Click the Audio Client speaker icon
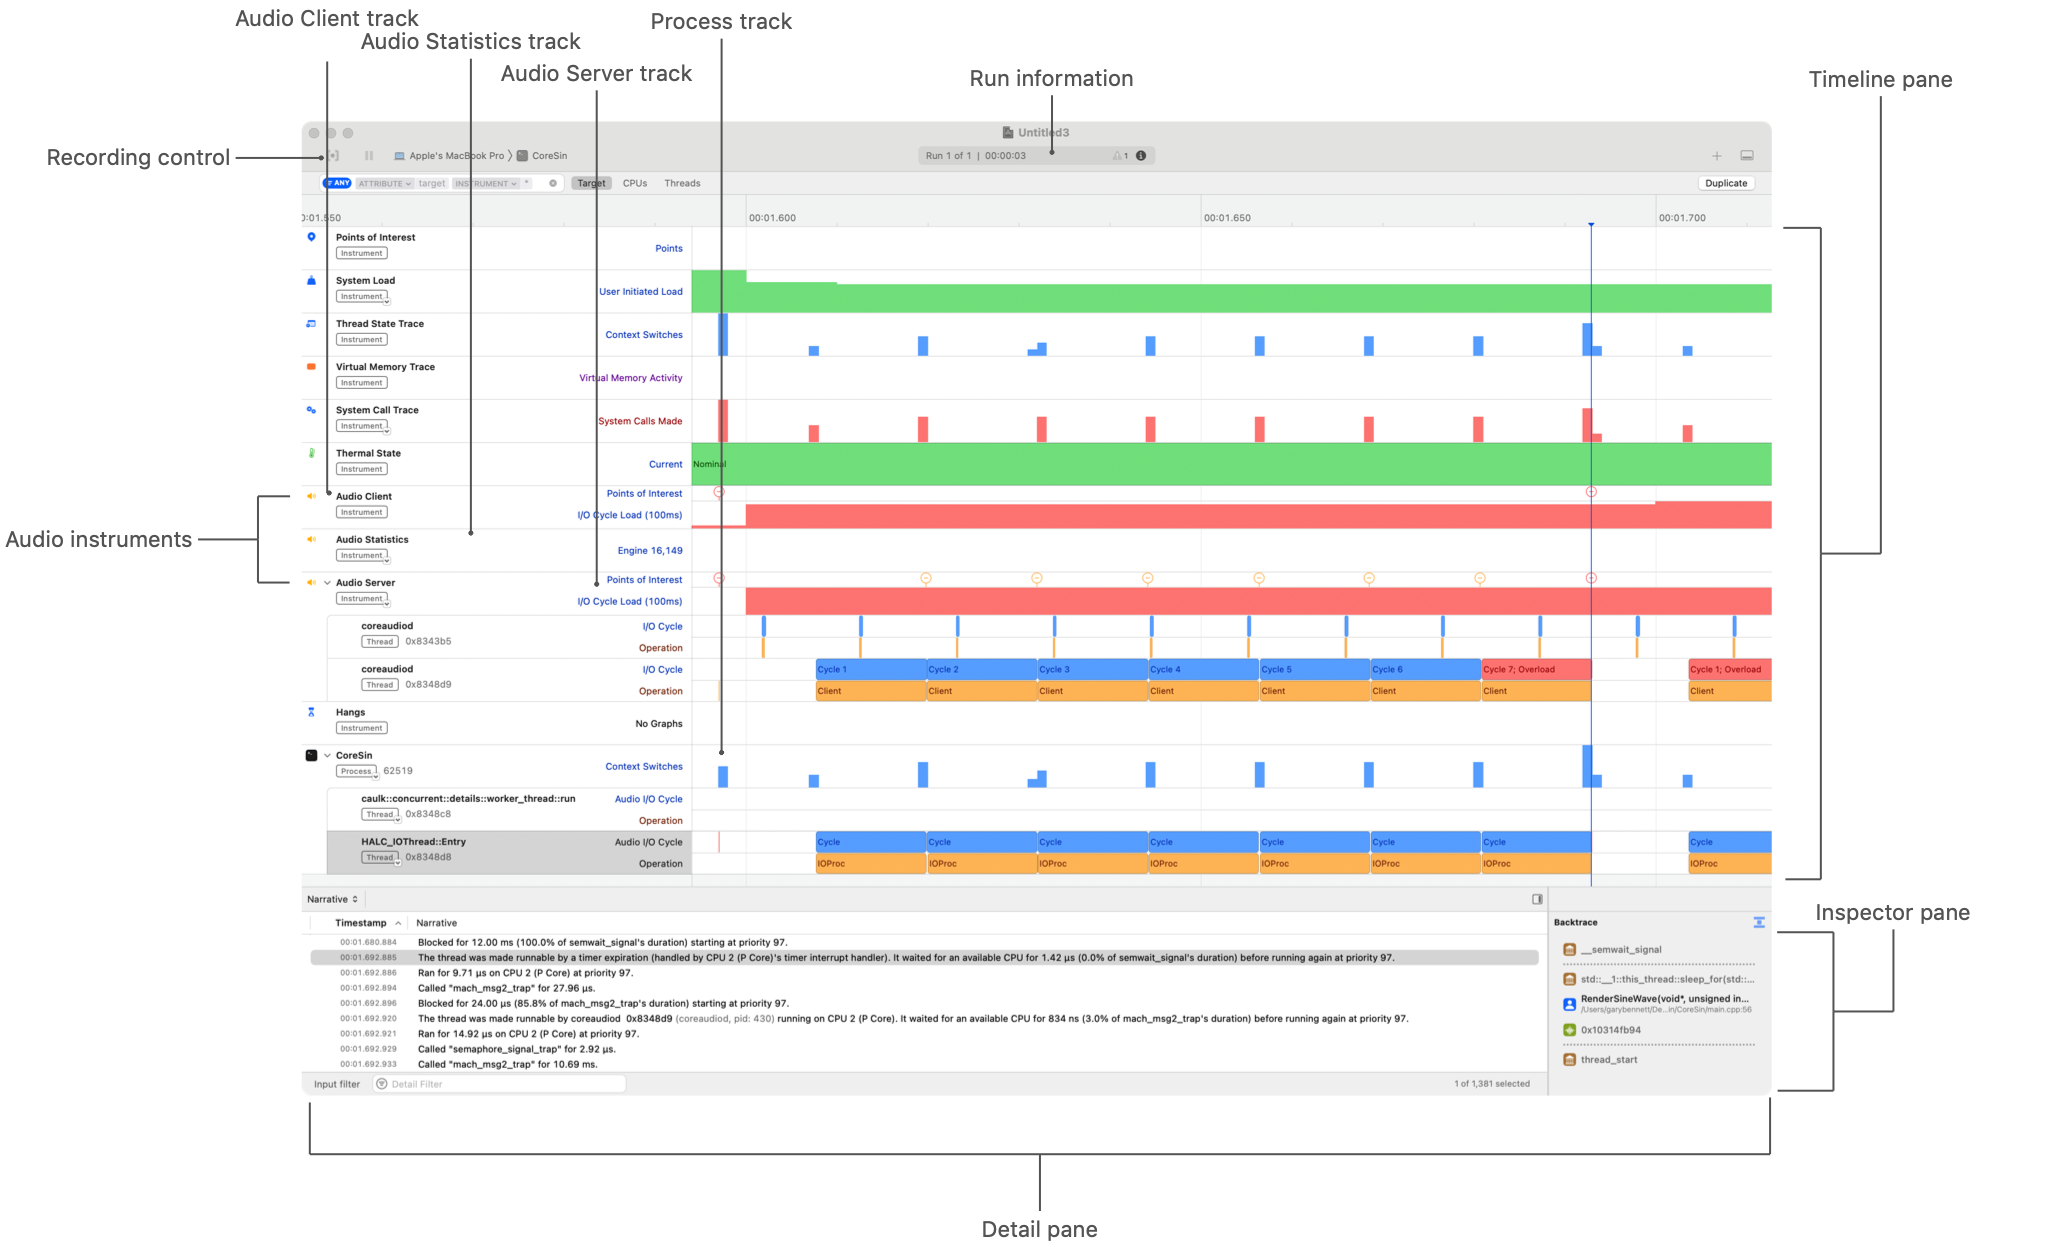The width and height of the screenshot is (2058, 1247). click(311, 496)
